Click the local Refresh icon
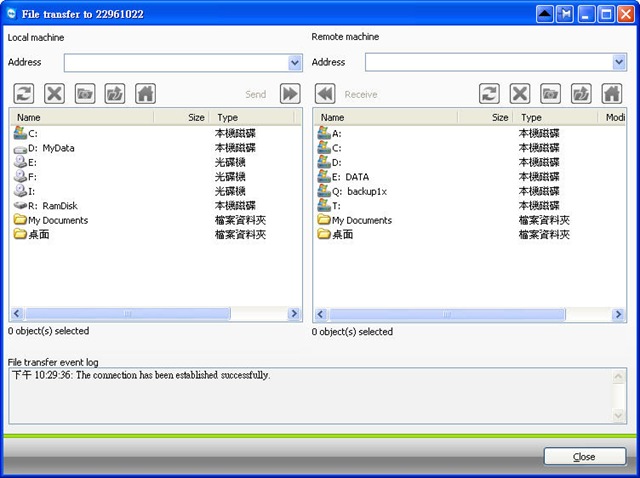 pyautogui.click(x=24, y=94)
